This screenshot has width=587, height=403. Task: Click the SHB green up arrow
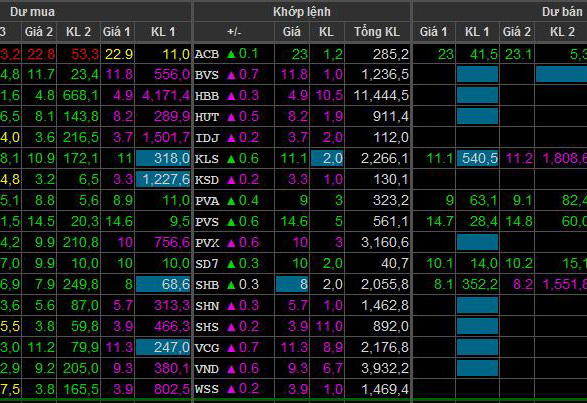[x=231, y=285]
